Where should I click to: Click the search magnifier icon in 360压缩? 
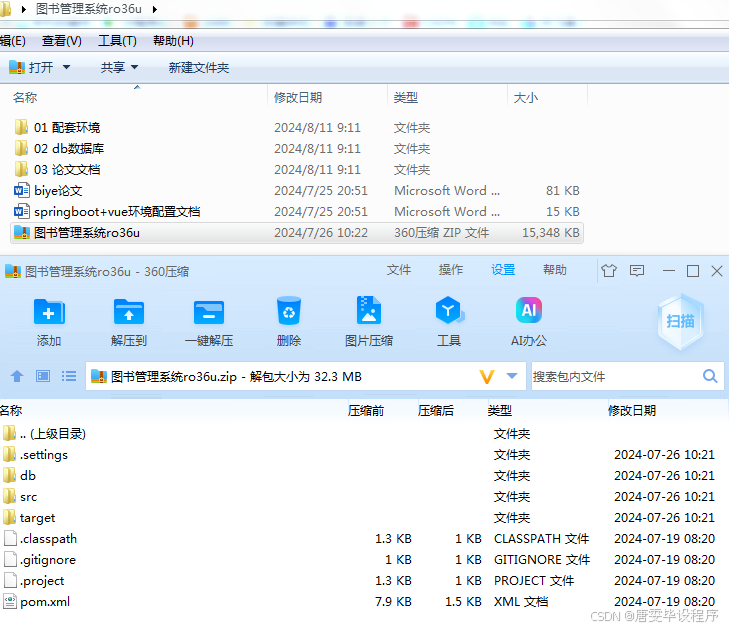pyautogui.click(x=710, y=376)
